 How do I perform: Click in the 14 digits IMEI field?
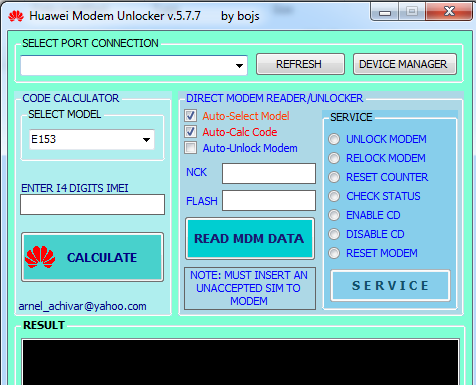click(x=92, y=204)
